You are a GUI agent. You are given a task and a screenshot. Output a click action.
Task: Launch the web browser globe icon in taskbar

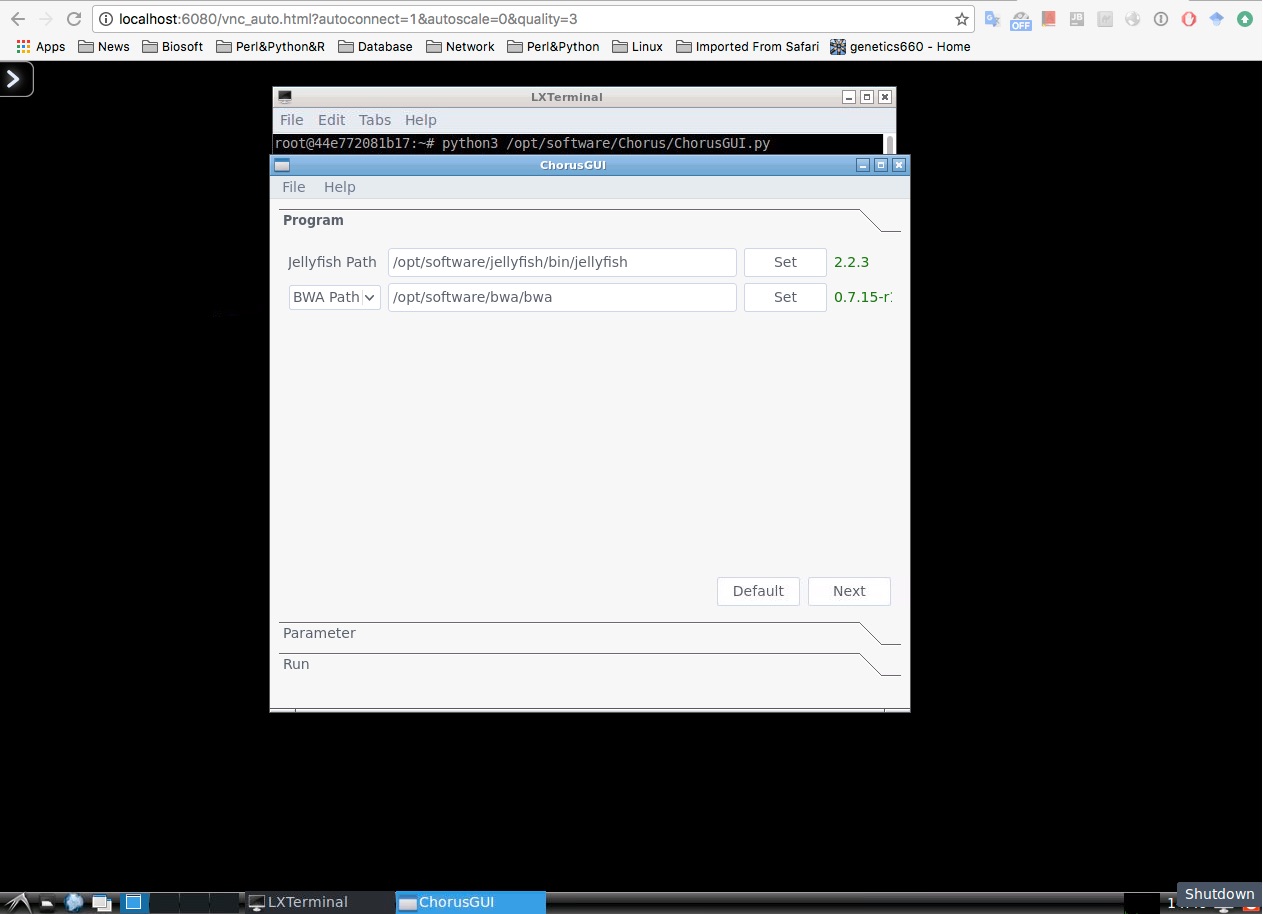74,902
